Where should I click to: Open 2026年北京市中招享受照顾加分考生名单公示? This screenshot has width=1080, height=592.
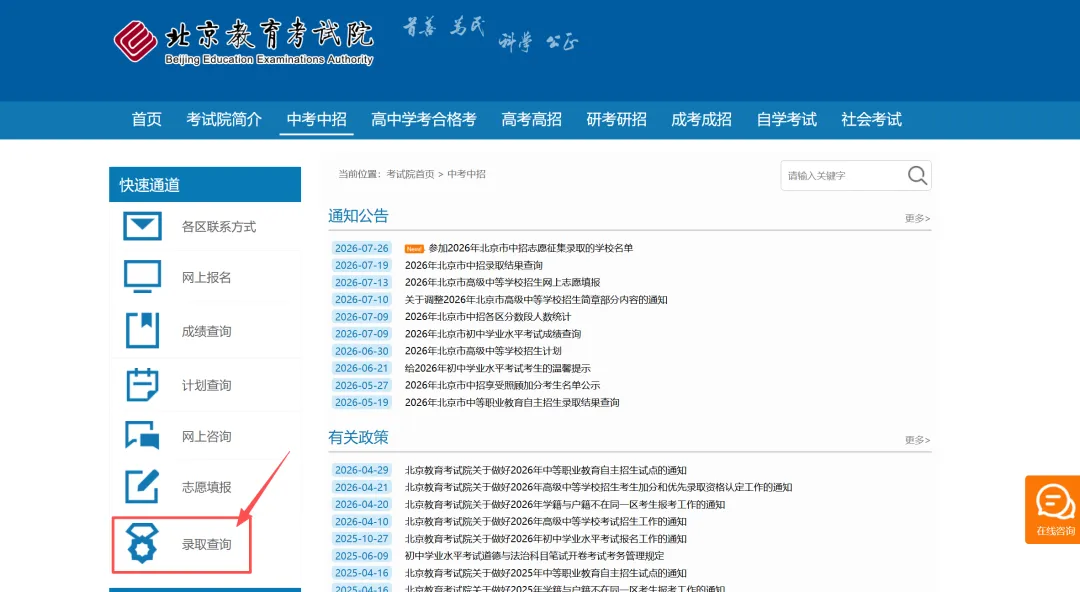click(x=502, y=385)
